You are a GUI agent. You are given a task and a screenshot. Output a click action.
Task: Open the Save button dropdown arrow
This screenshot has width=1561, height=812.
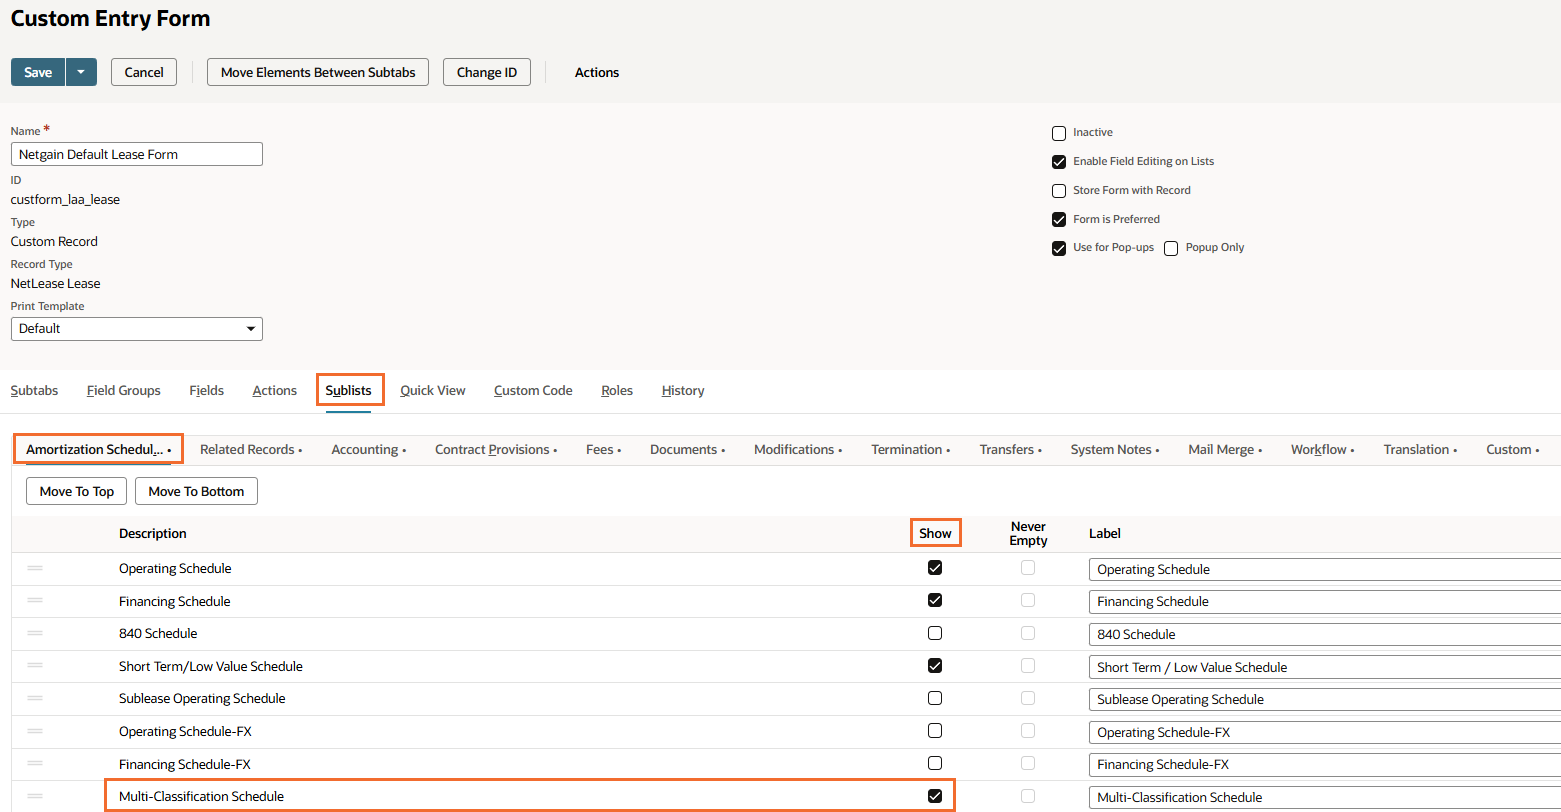[81, 72]
